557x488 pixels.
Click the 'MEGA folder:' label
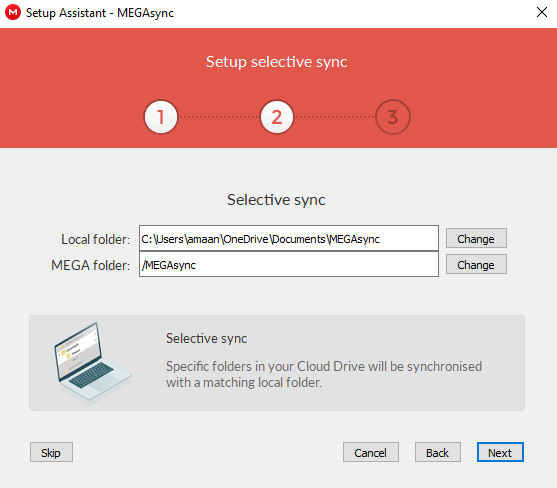tap(91, 265)
